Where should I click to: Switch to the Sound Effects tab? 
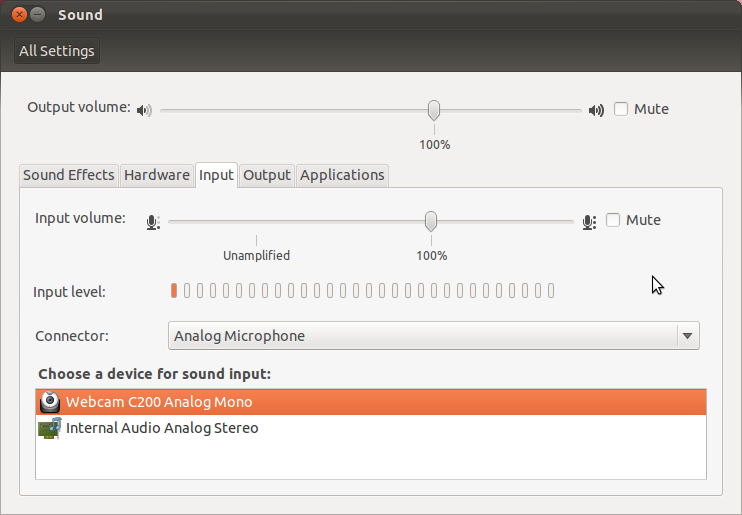69,175
